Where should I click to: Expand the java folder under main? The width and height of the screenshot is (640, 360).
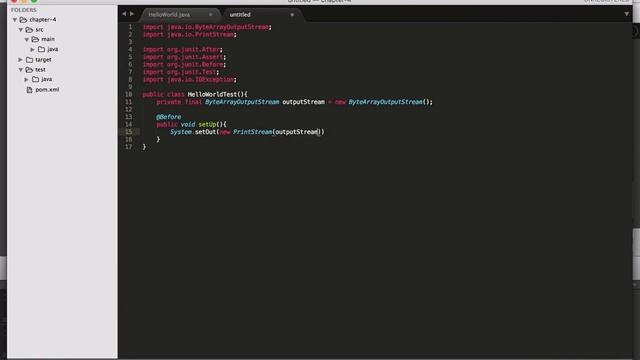33,49
